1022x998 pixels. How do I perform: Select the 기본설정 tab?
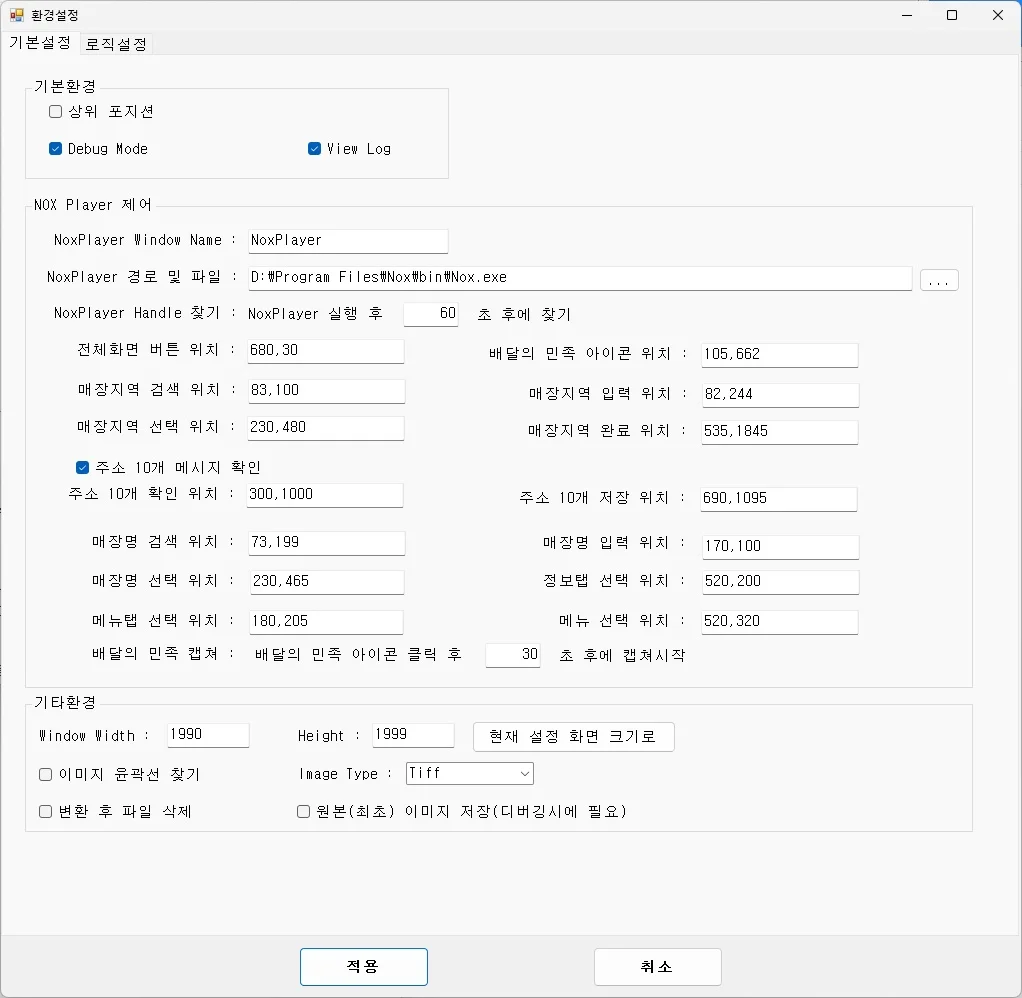pos(40,42)
